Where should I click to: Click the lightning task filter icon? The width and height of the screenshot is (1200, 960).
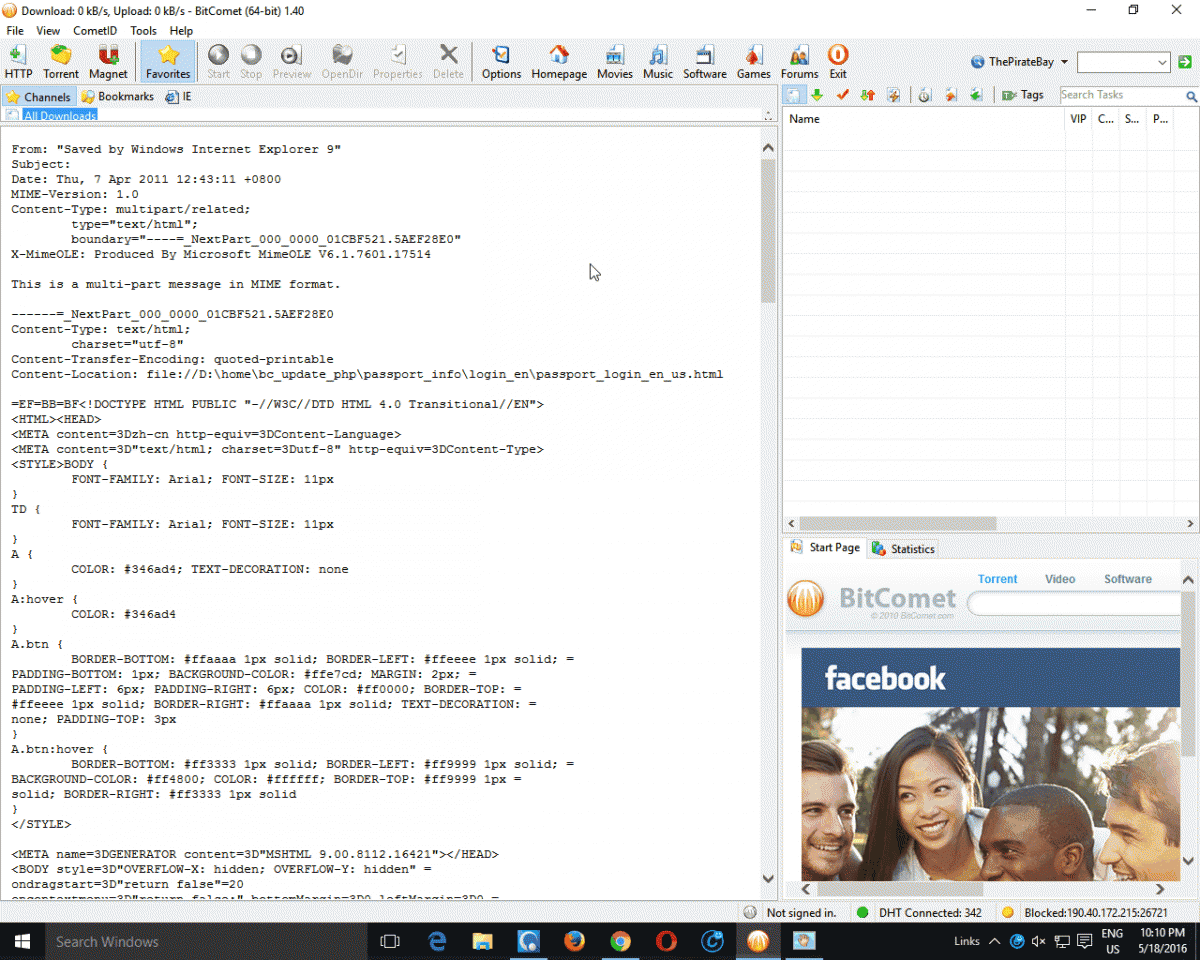[893, 95]
